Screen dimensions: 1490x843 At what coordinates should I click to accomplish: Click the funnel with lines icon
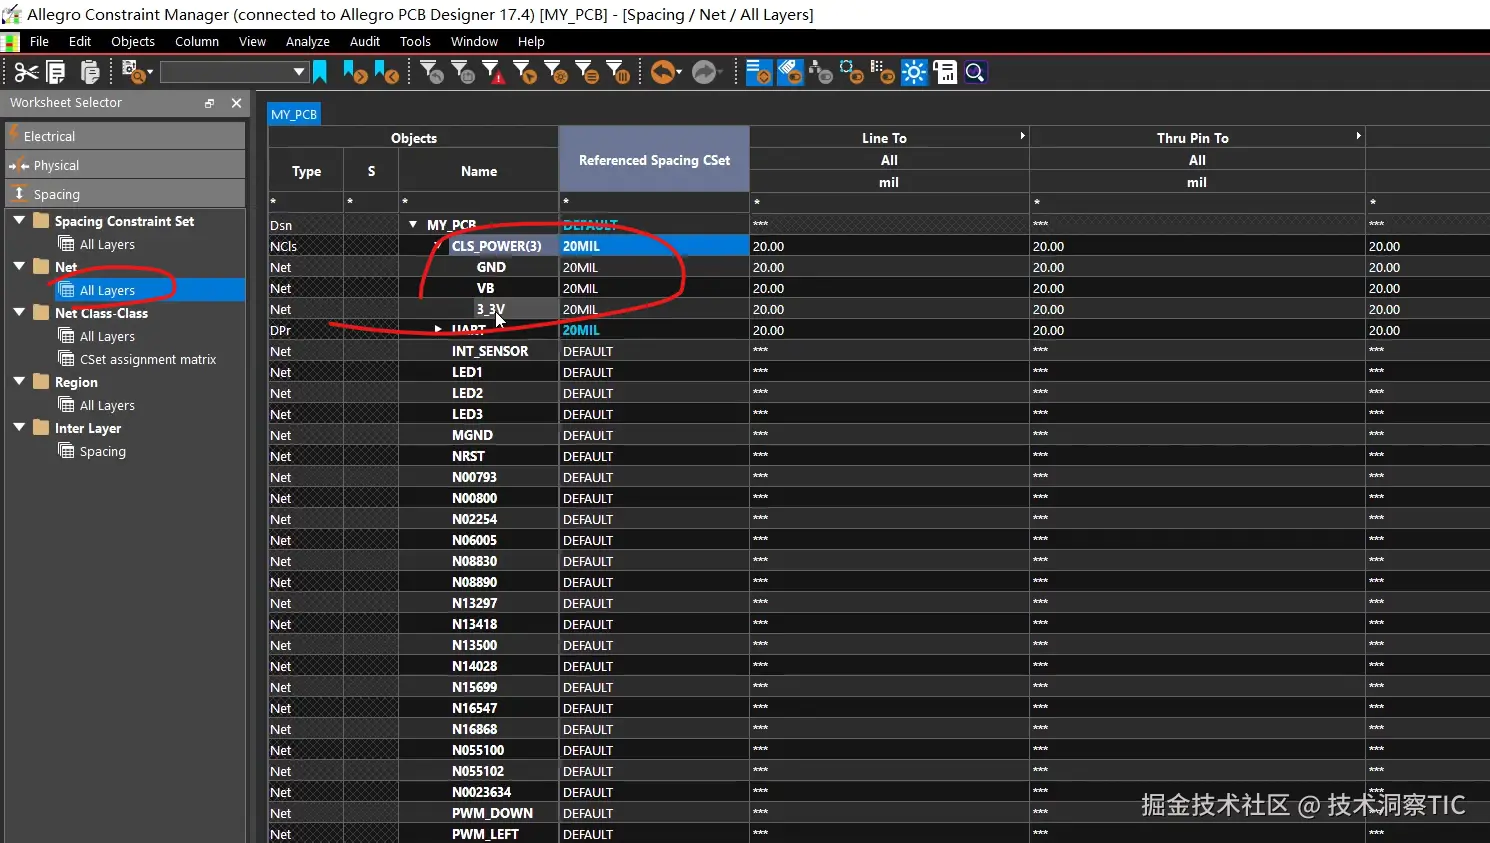coord(587,72)
